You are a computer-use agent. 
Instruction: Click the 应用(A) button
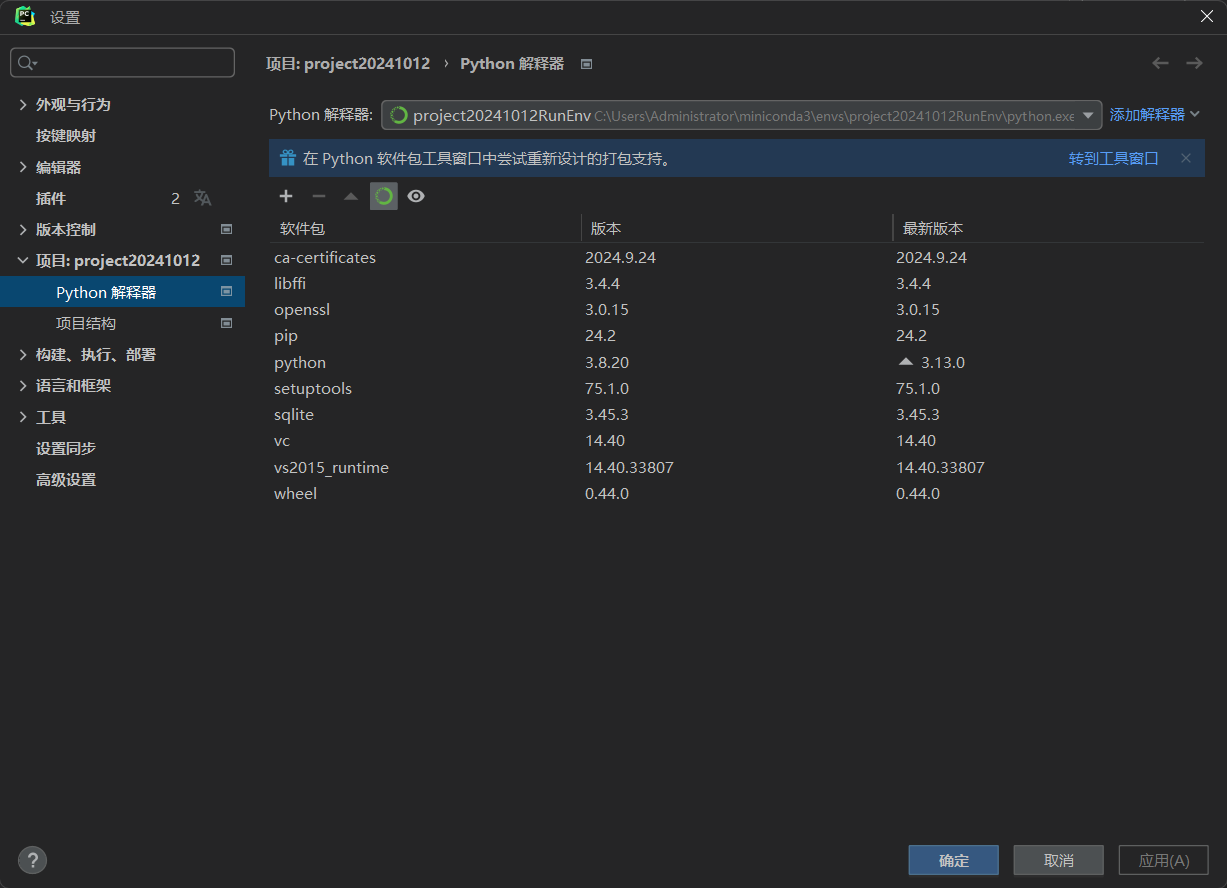(1164, 860)
